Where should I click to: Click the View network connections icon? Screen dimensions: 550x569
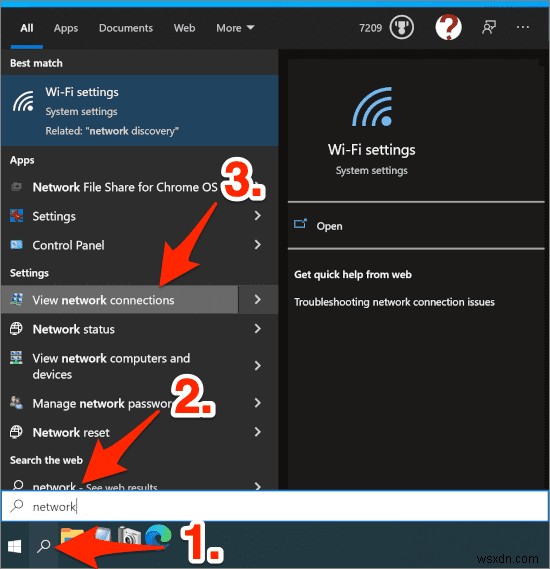coord(16,299)
